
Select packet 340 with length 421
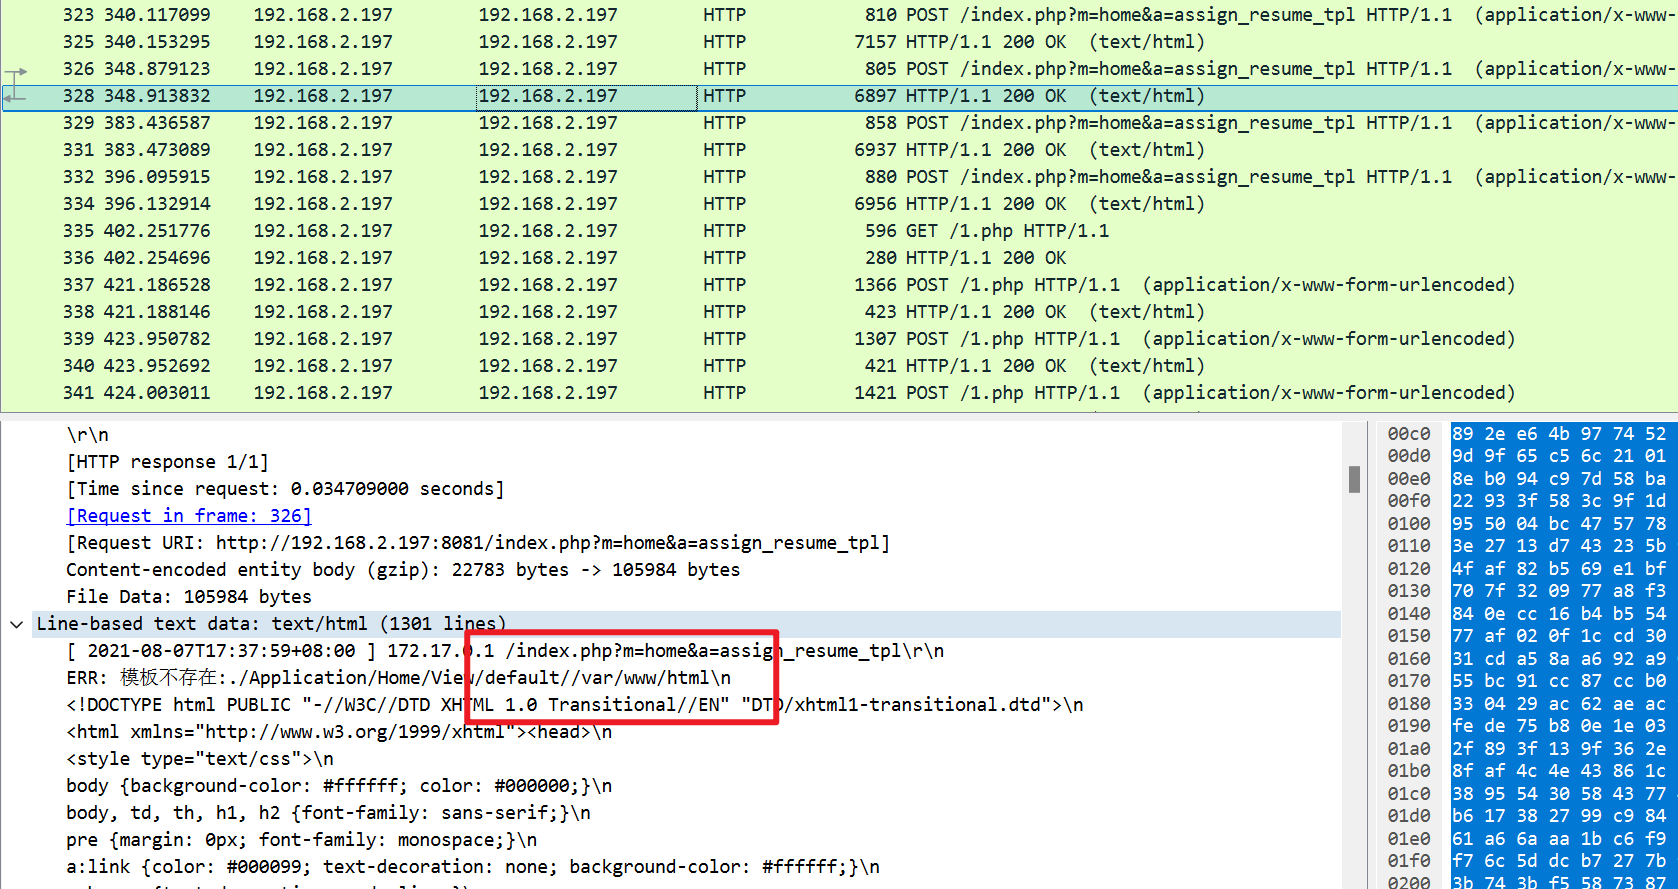pos(839,366)
